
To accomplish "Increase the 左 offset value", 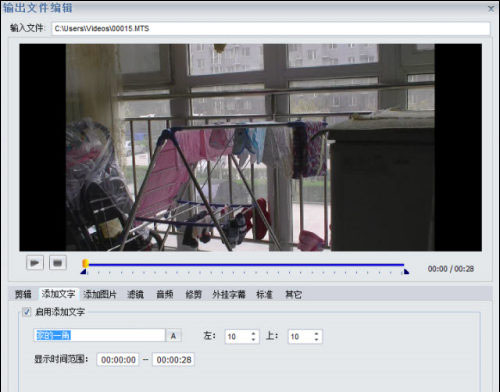I will [254, 333].
